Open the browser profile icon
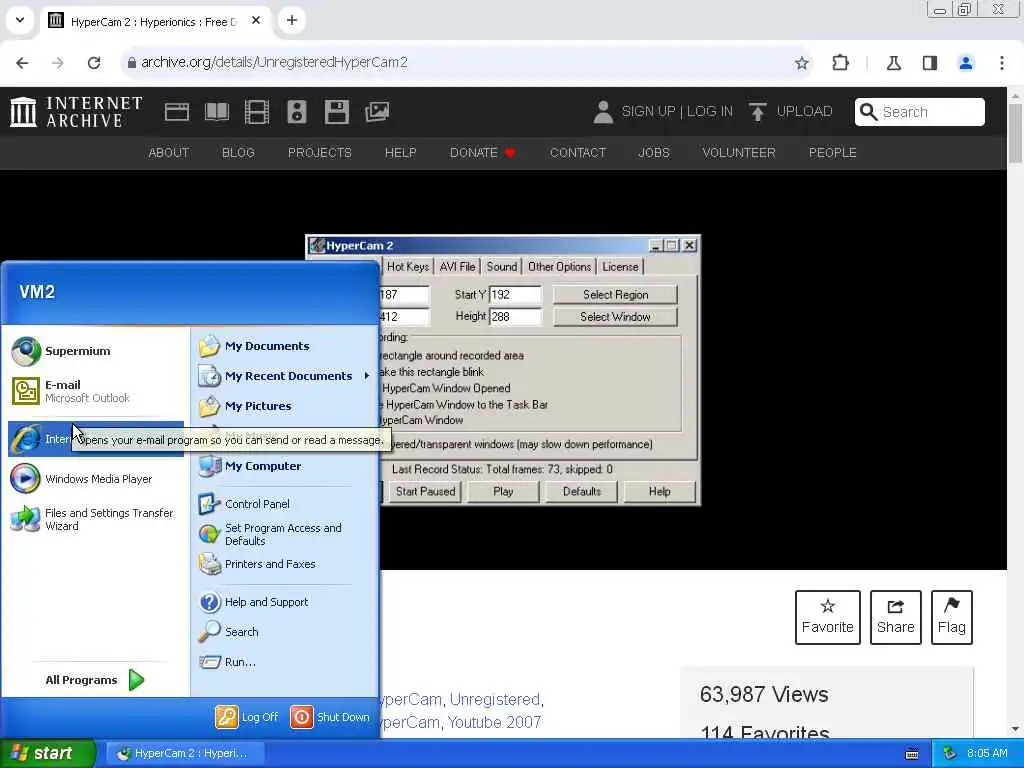 coord(966,63)
